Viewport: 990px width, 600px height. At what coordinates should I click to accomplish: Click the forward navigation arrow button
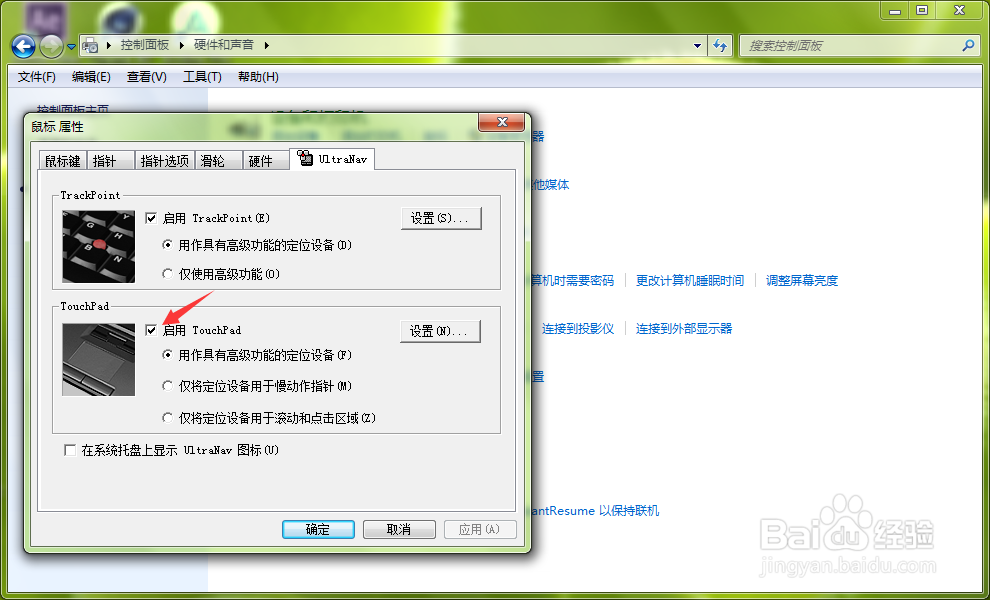point(51,45)
